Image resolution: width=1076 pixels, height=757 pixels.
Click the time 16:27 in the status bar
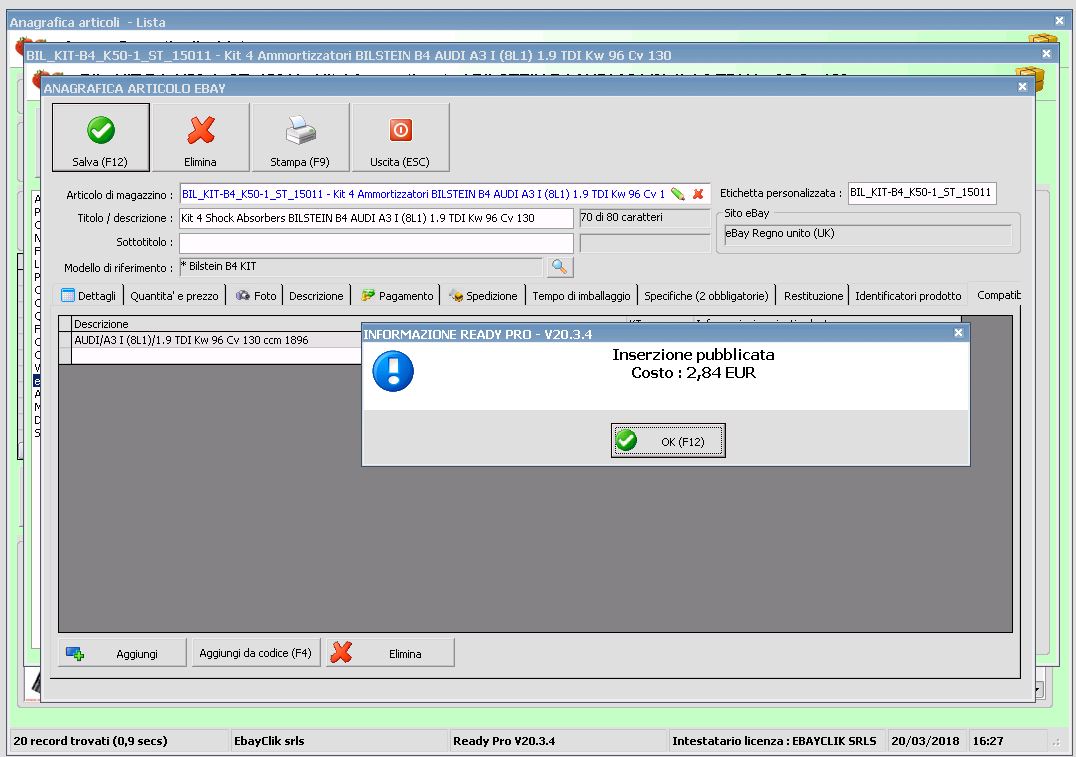tap(987, 741)
